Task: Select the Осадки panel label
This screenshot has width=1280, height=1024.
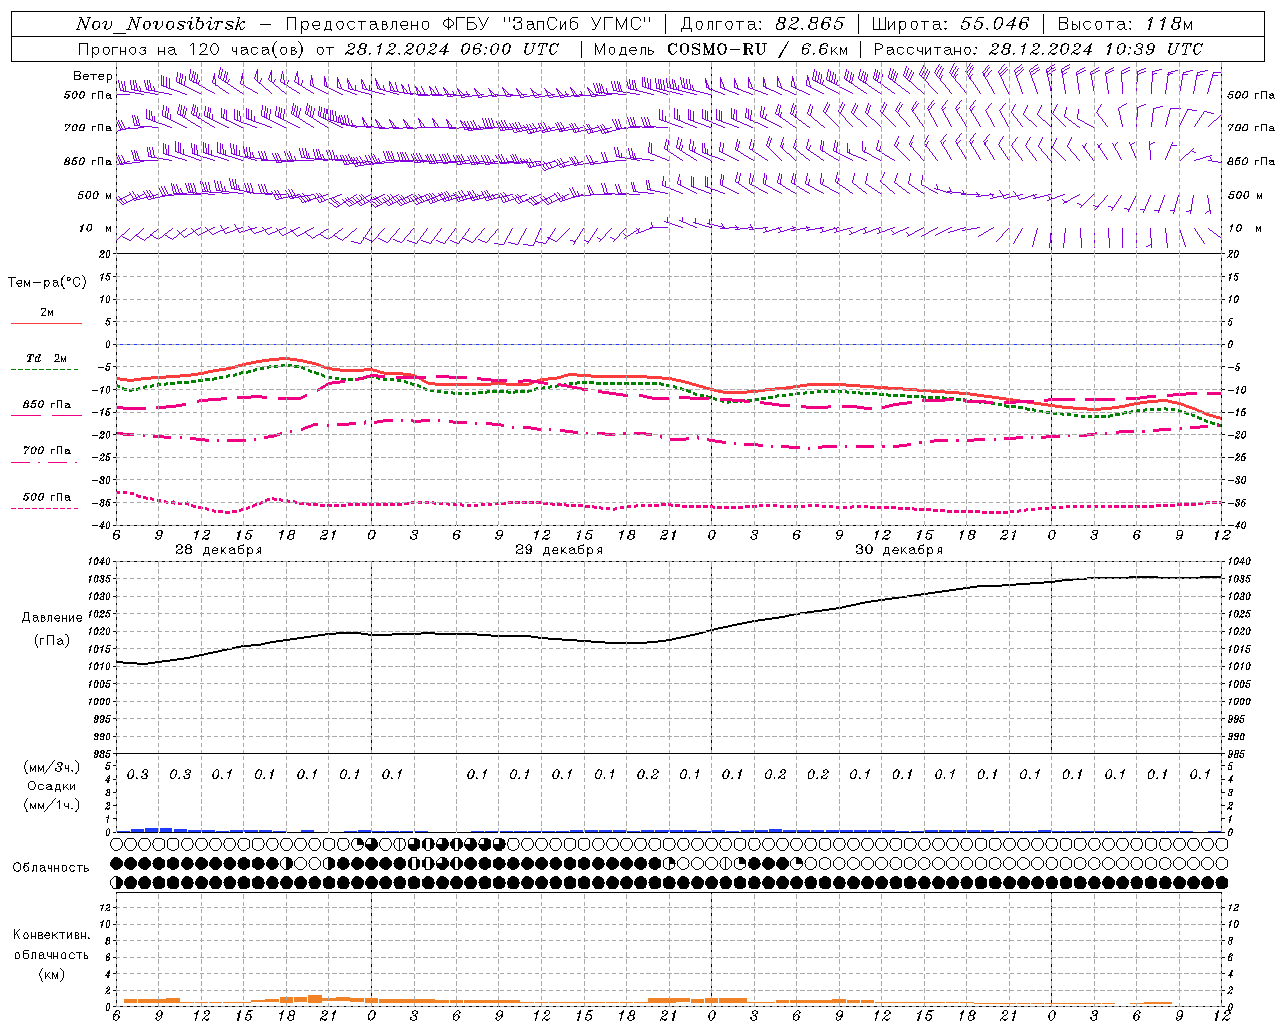Action: coord(52,786)
